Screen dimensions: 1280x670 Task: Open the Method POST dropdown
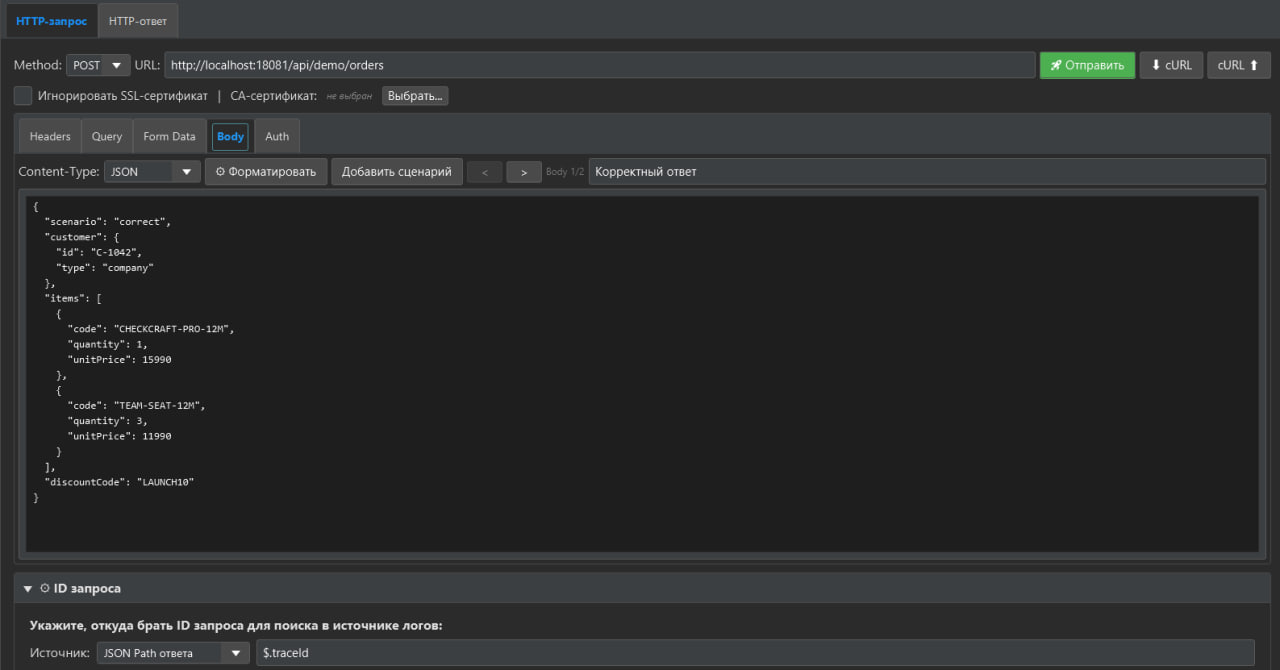tap(98, 65)
